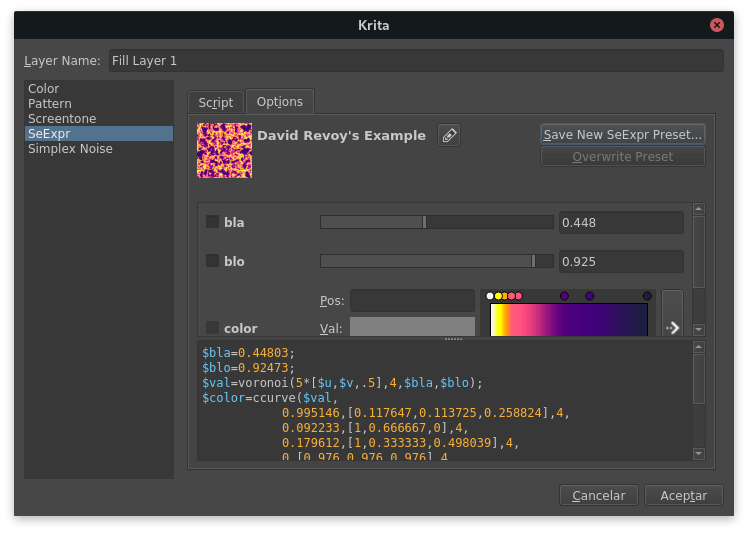Choose Simplex Noise generator in list
The image size is (748, 533).
click(70, 149)
